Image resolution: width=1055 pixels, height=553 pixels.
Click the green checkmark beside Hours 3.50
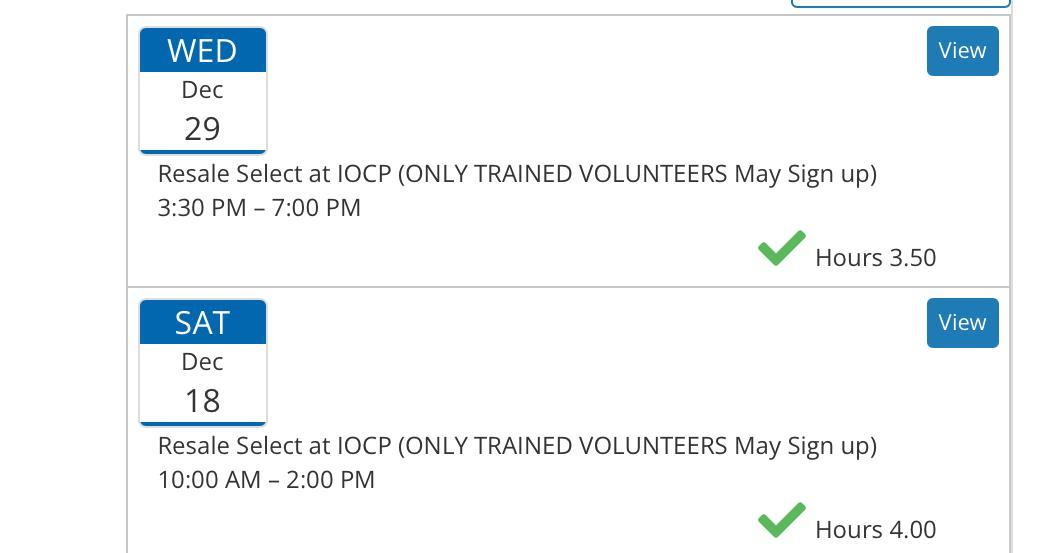point(781,248)
